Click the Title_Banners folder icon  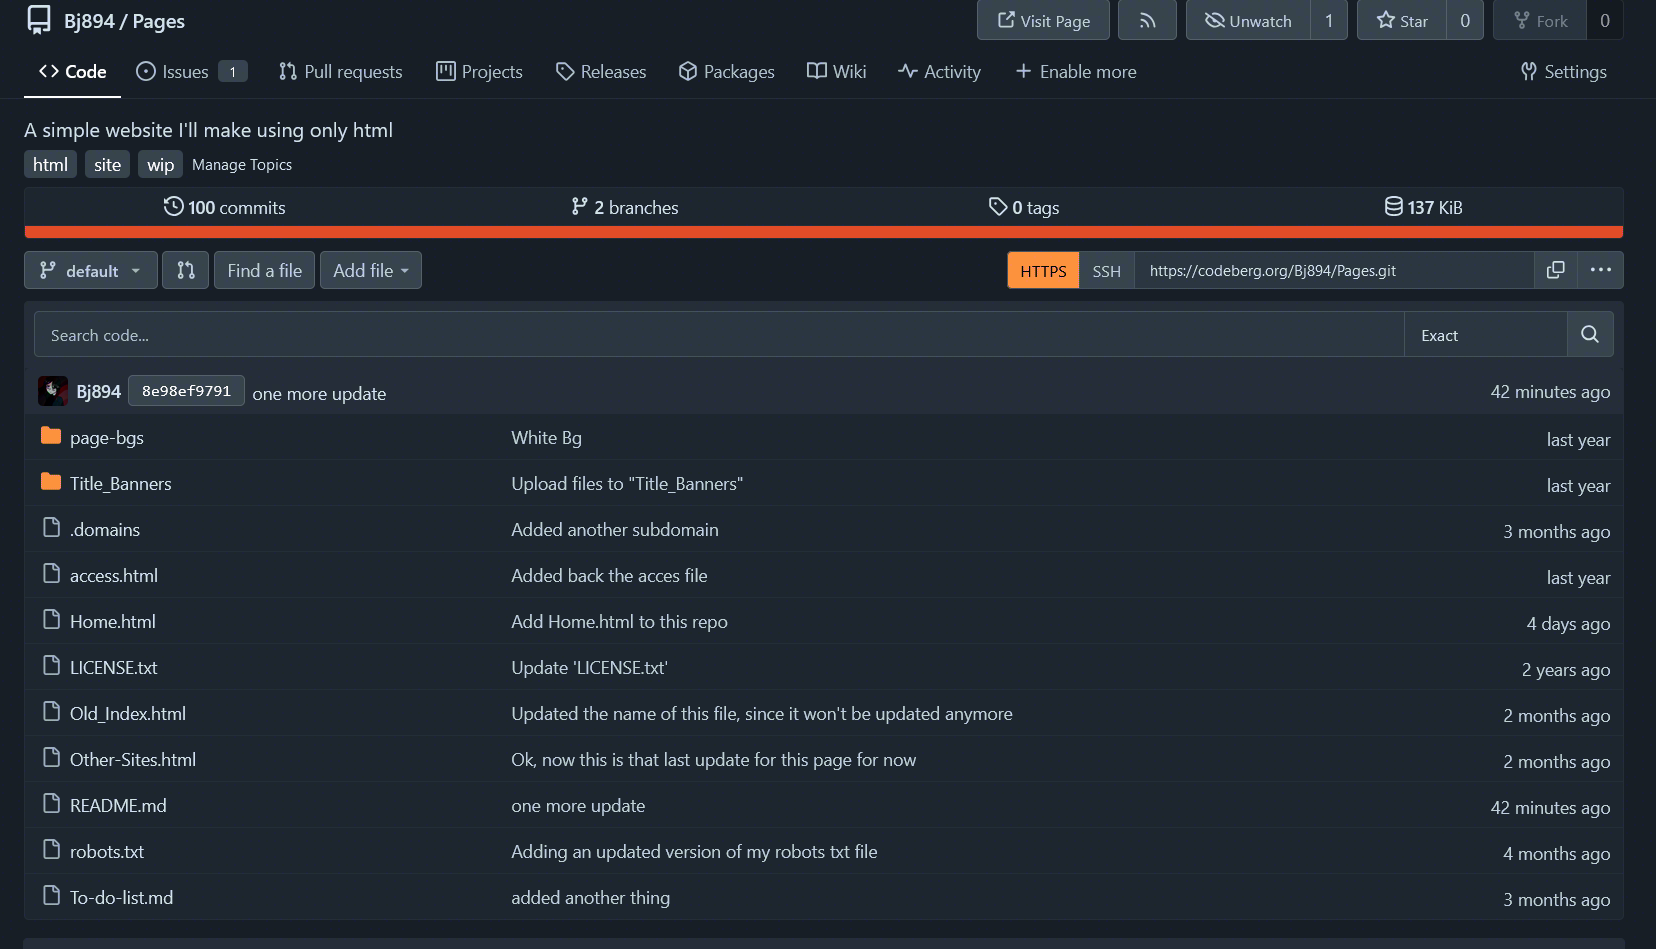pos(51,482)
